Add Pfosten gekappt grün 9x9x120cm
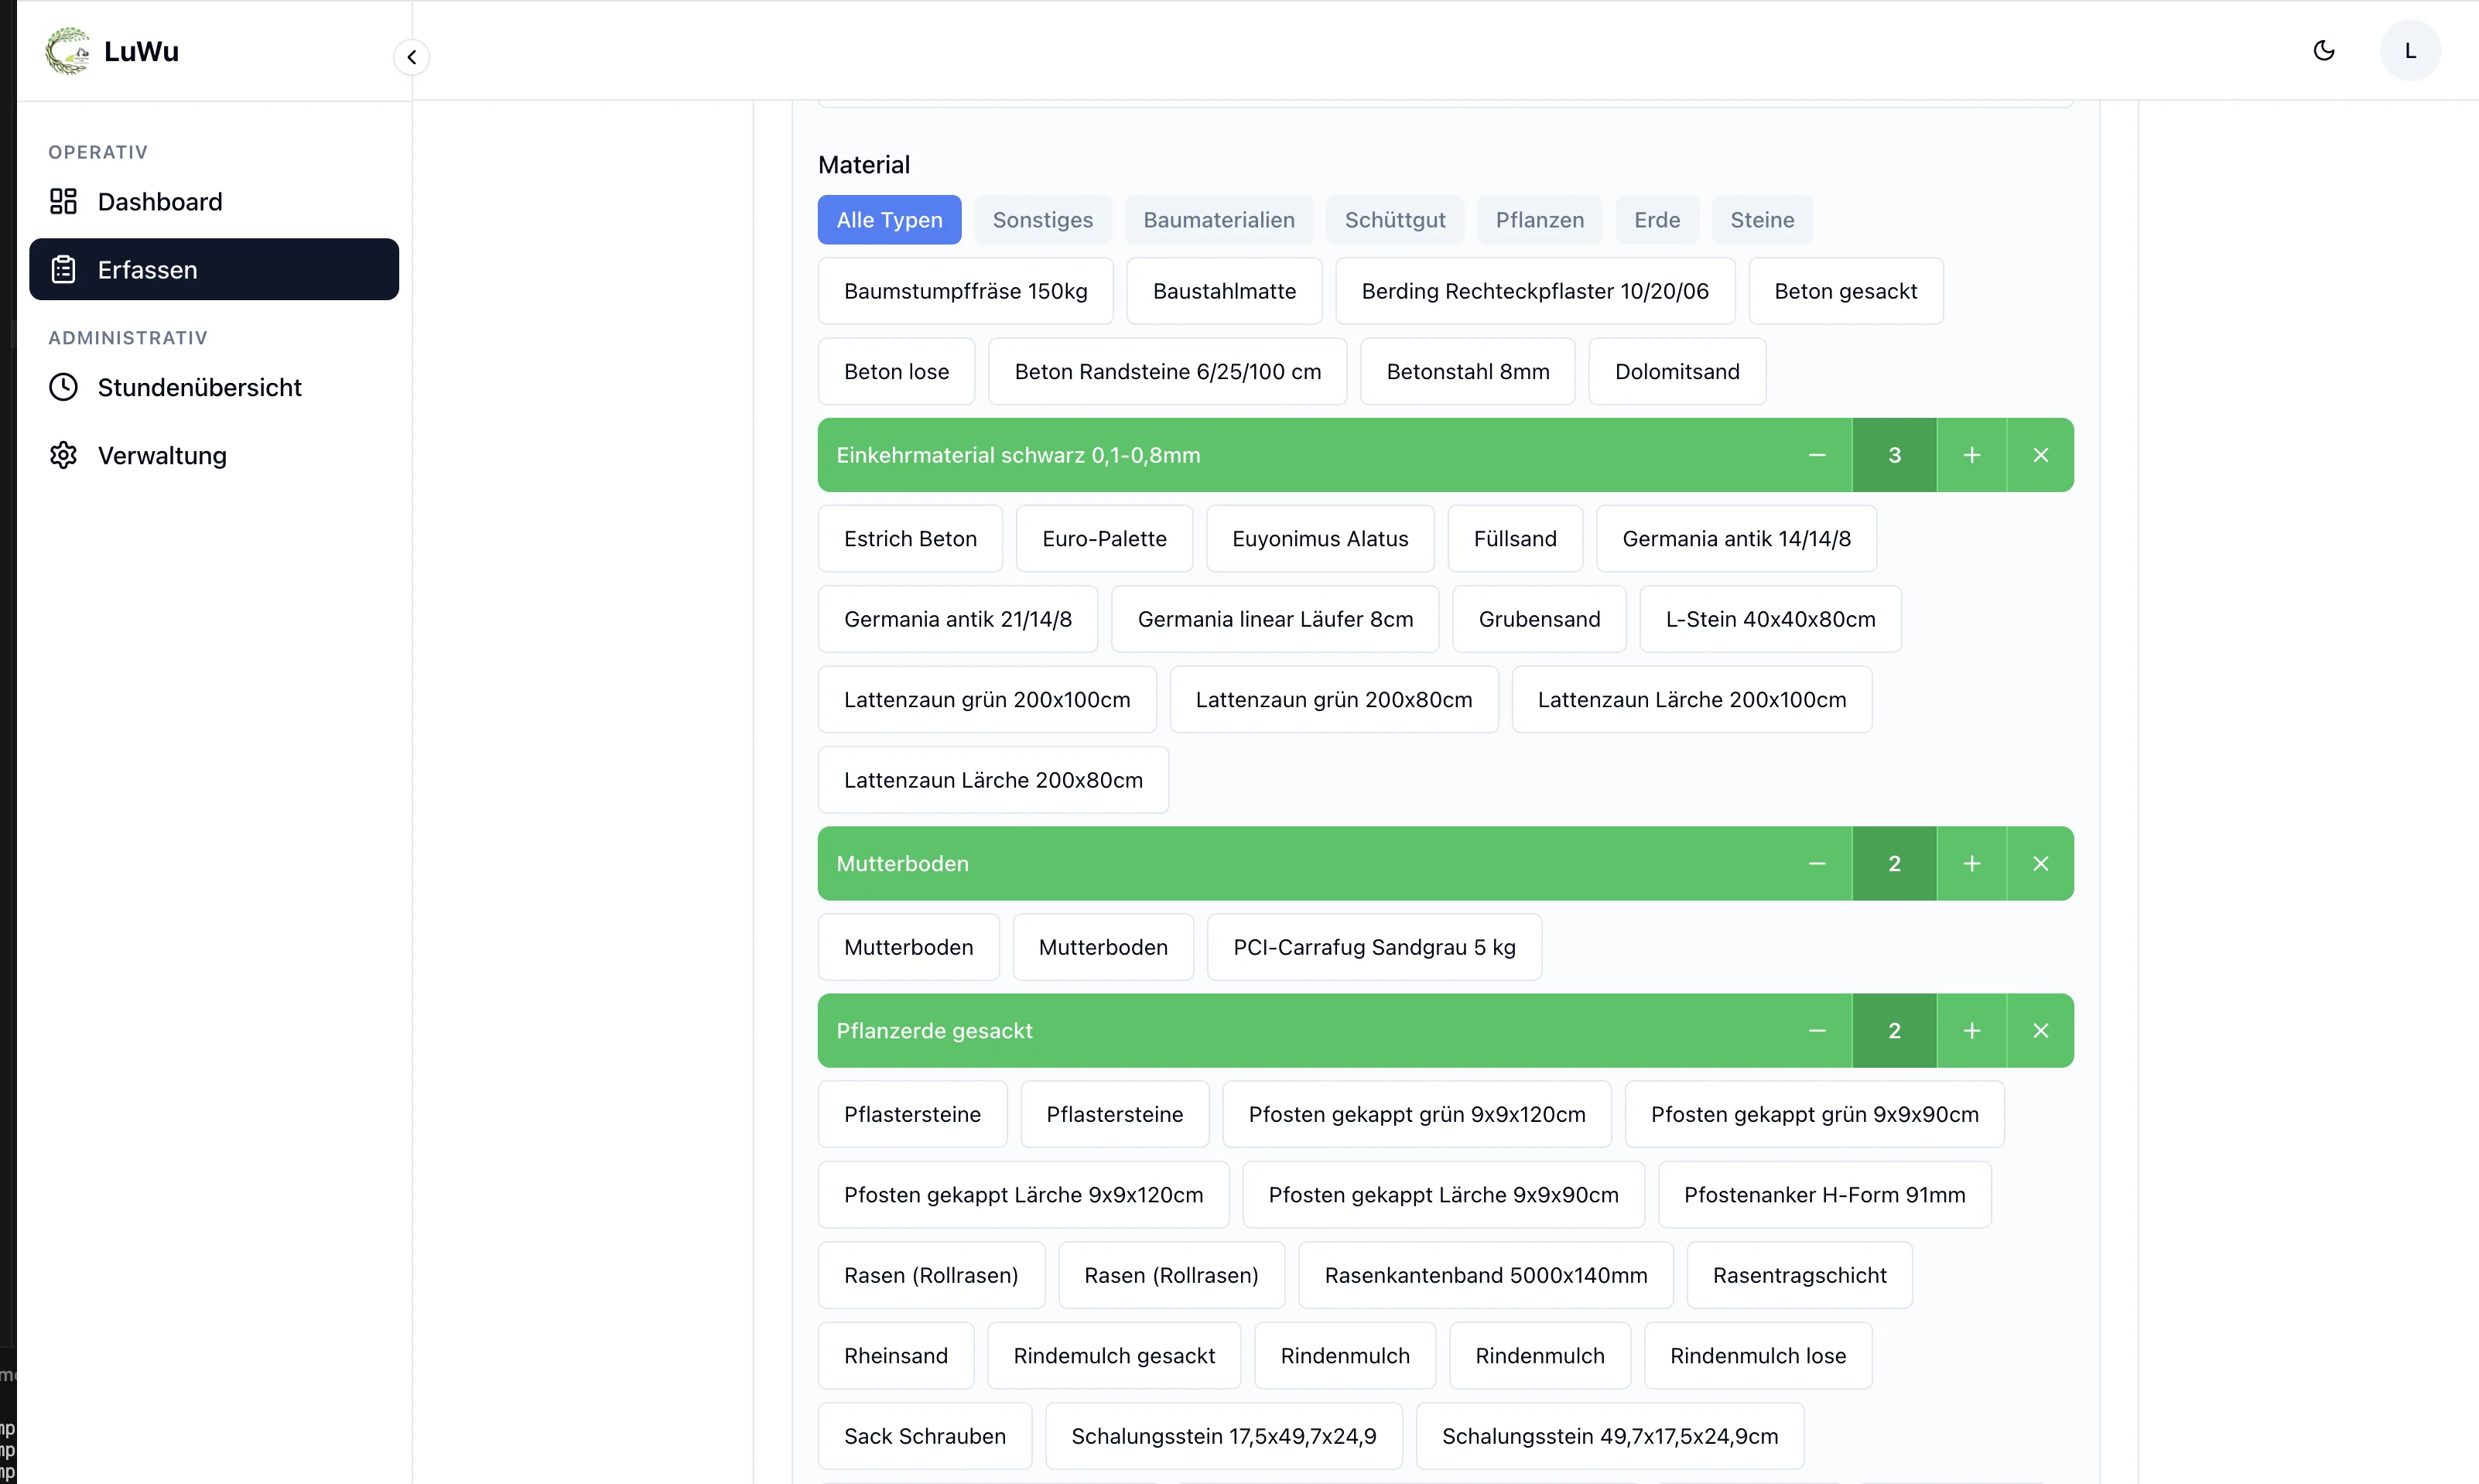The image size is (2479, 1484). pos(1416,1114)
